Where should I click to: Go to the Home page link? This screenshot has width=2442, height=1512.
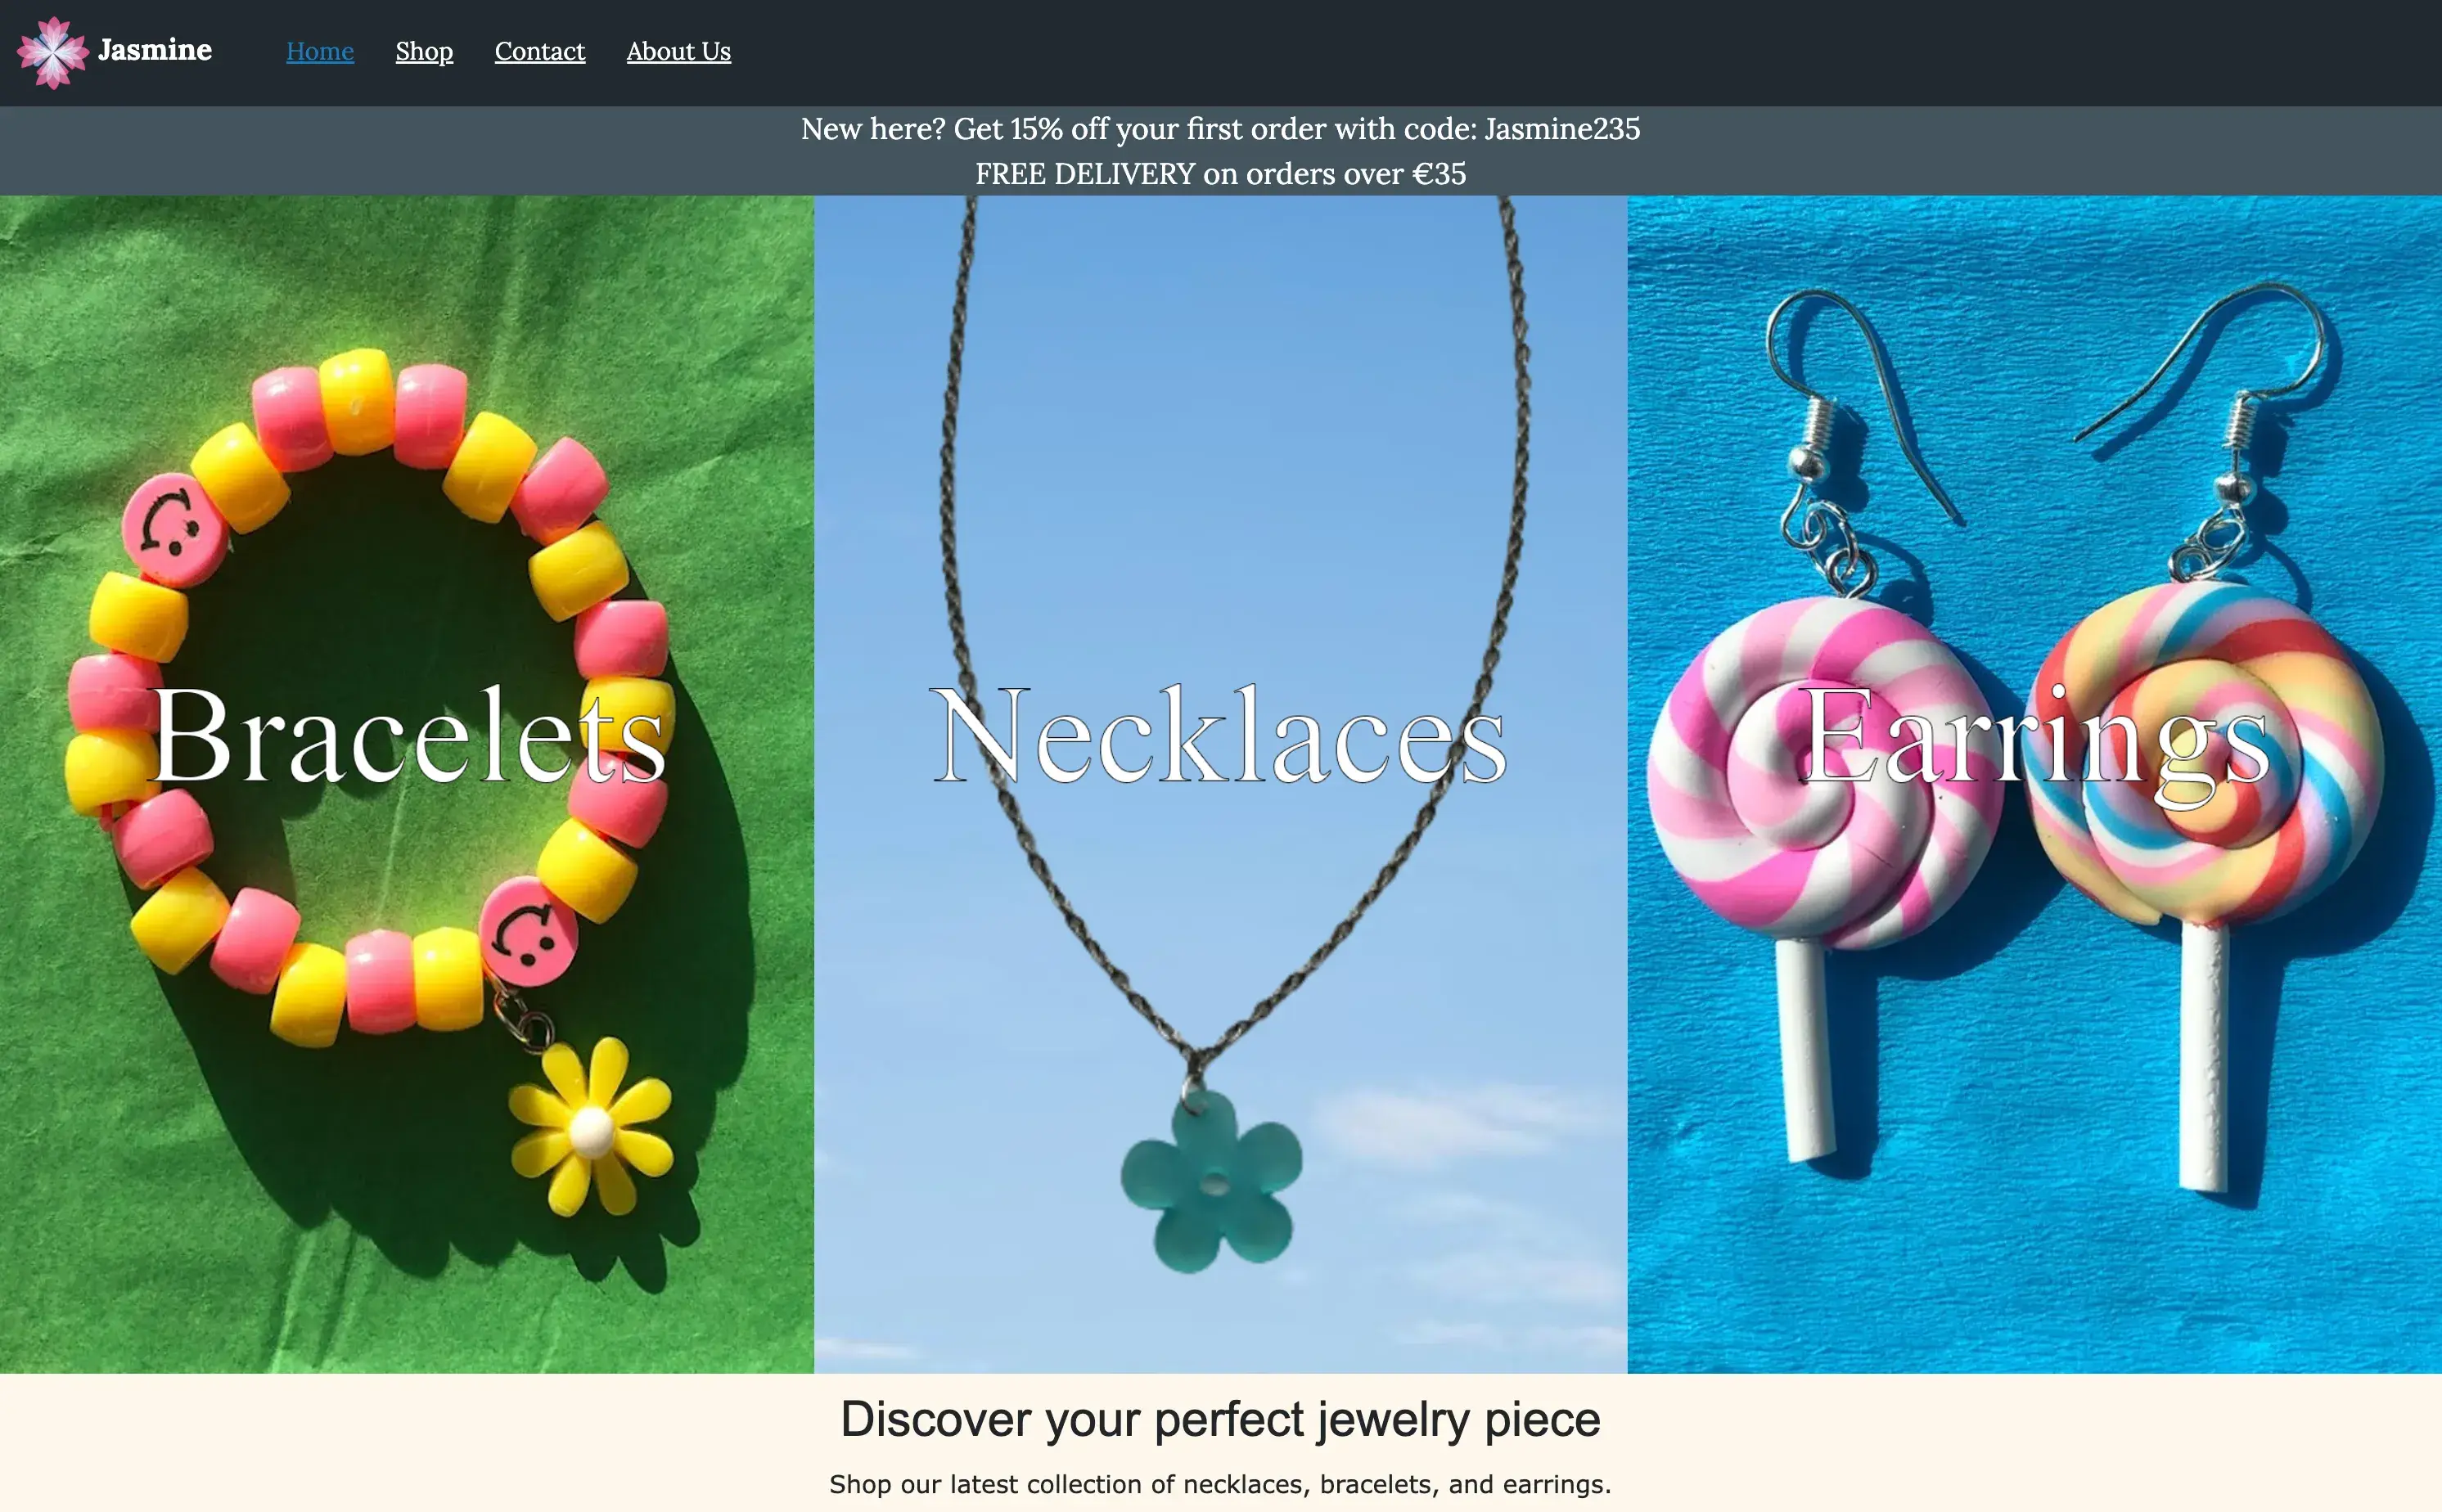(320, 51)
